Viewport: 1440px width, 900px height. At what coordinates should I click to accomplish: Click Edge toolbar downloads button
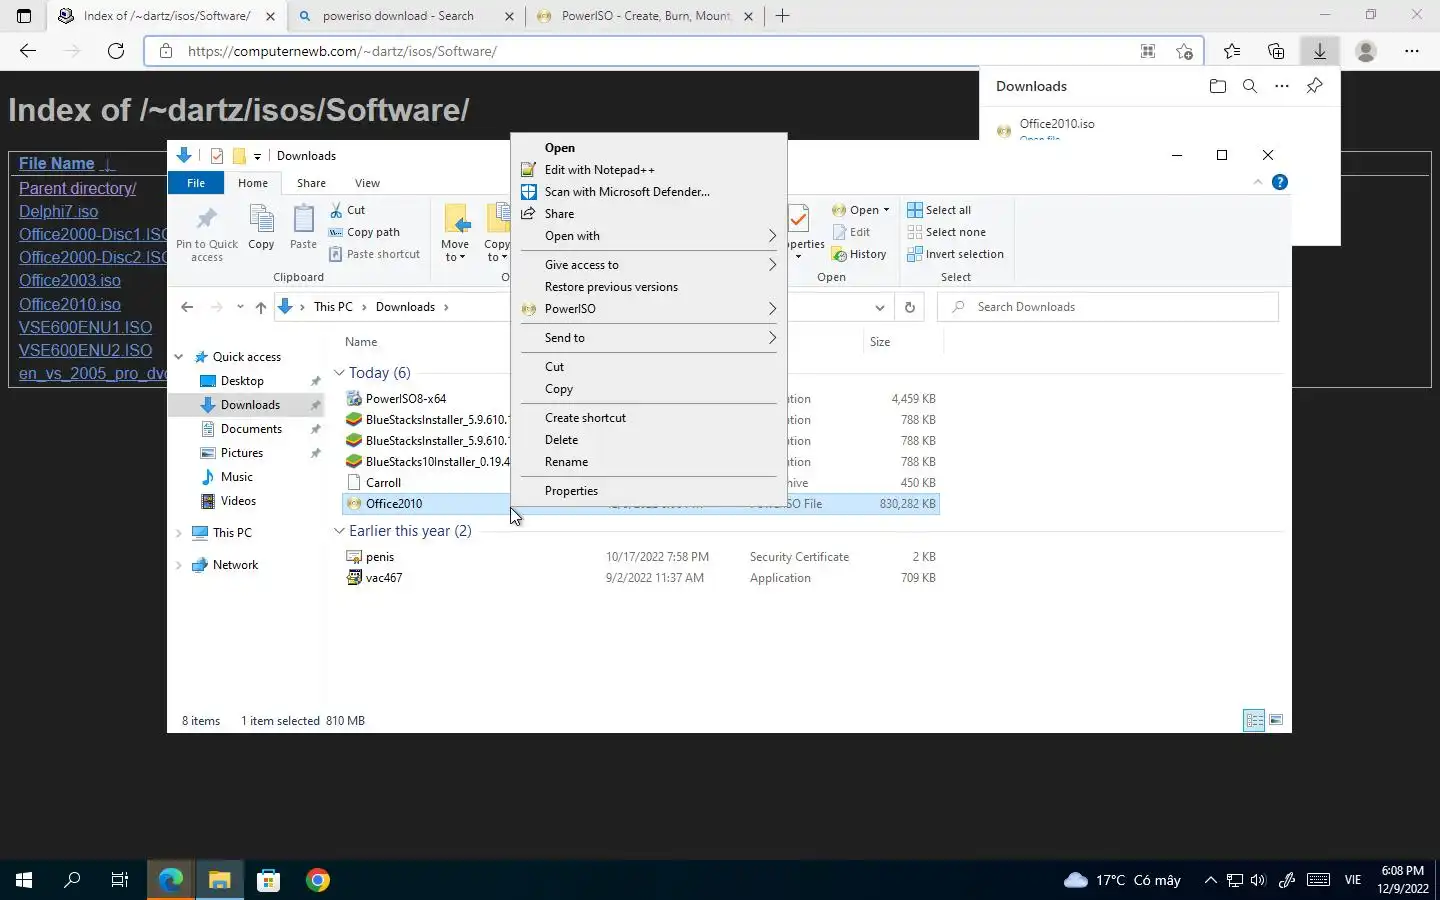pyautogui.click(x=1319, y=51)
